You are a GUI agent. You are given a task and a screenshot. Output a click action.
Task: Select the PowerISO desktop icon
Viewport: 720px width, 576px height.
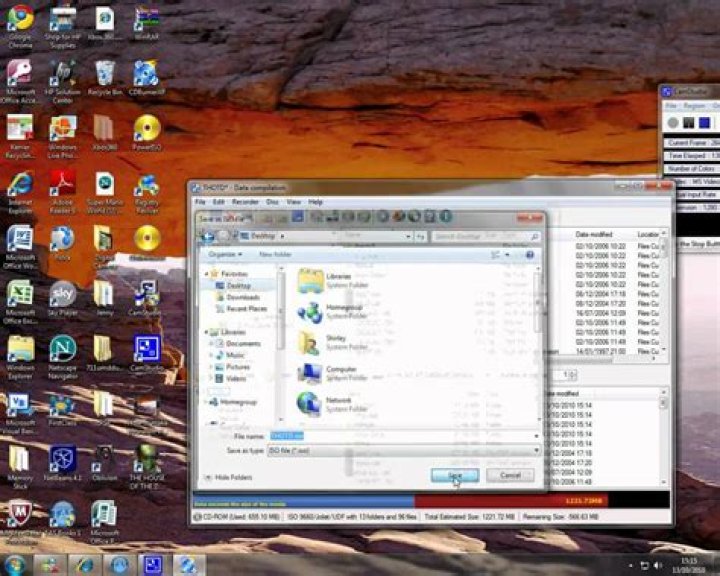(147, 131)
